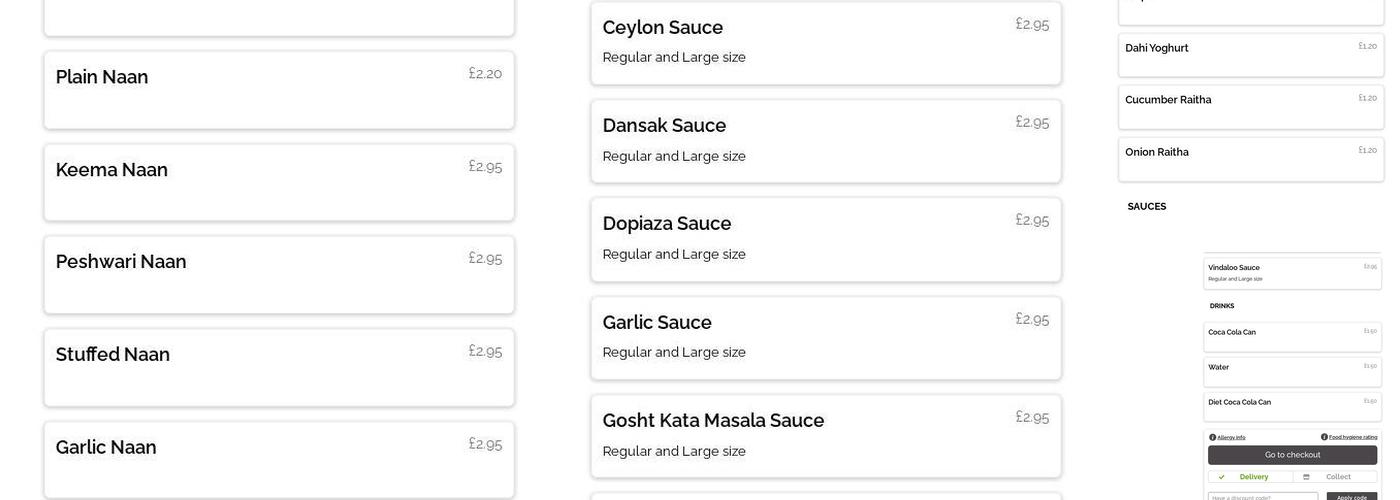Select the Keema Naan menu item
This screenshot has width=1400, height=500.
(x=279, y=182)
